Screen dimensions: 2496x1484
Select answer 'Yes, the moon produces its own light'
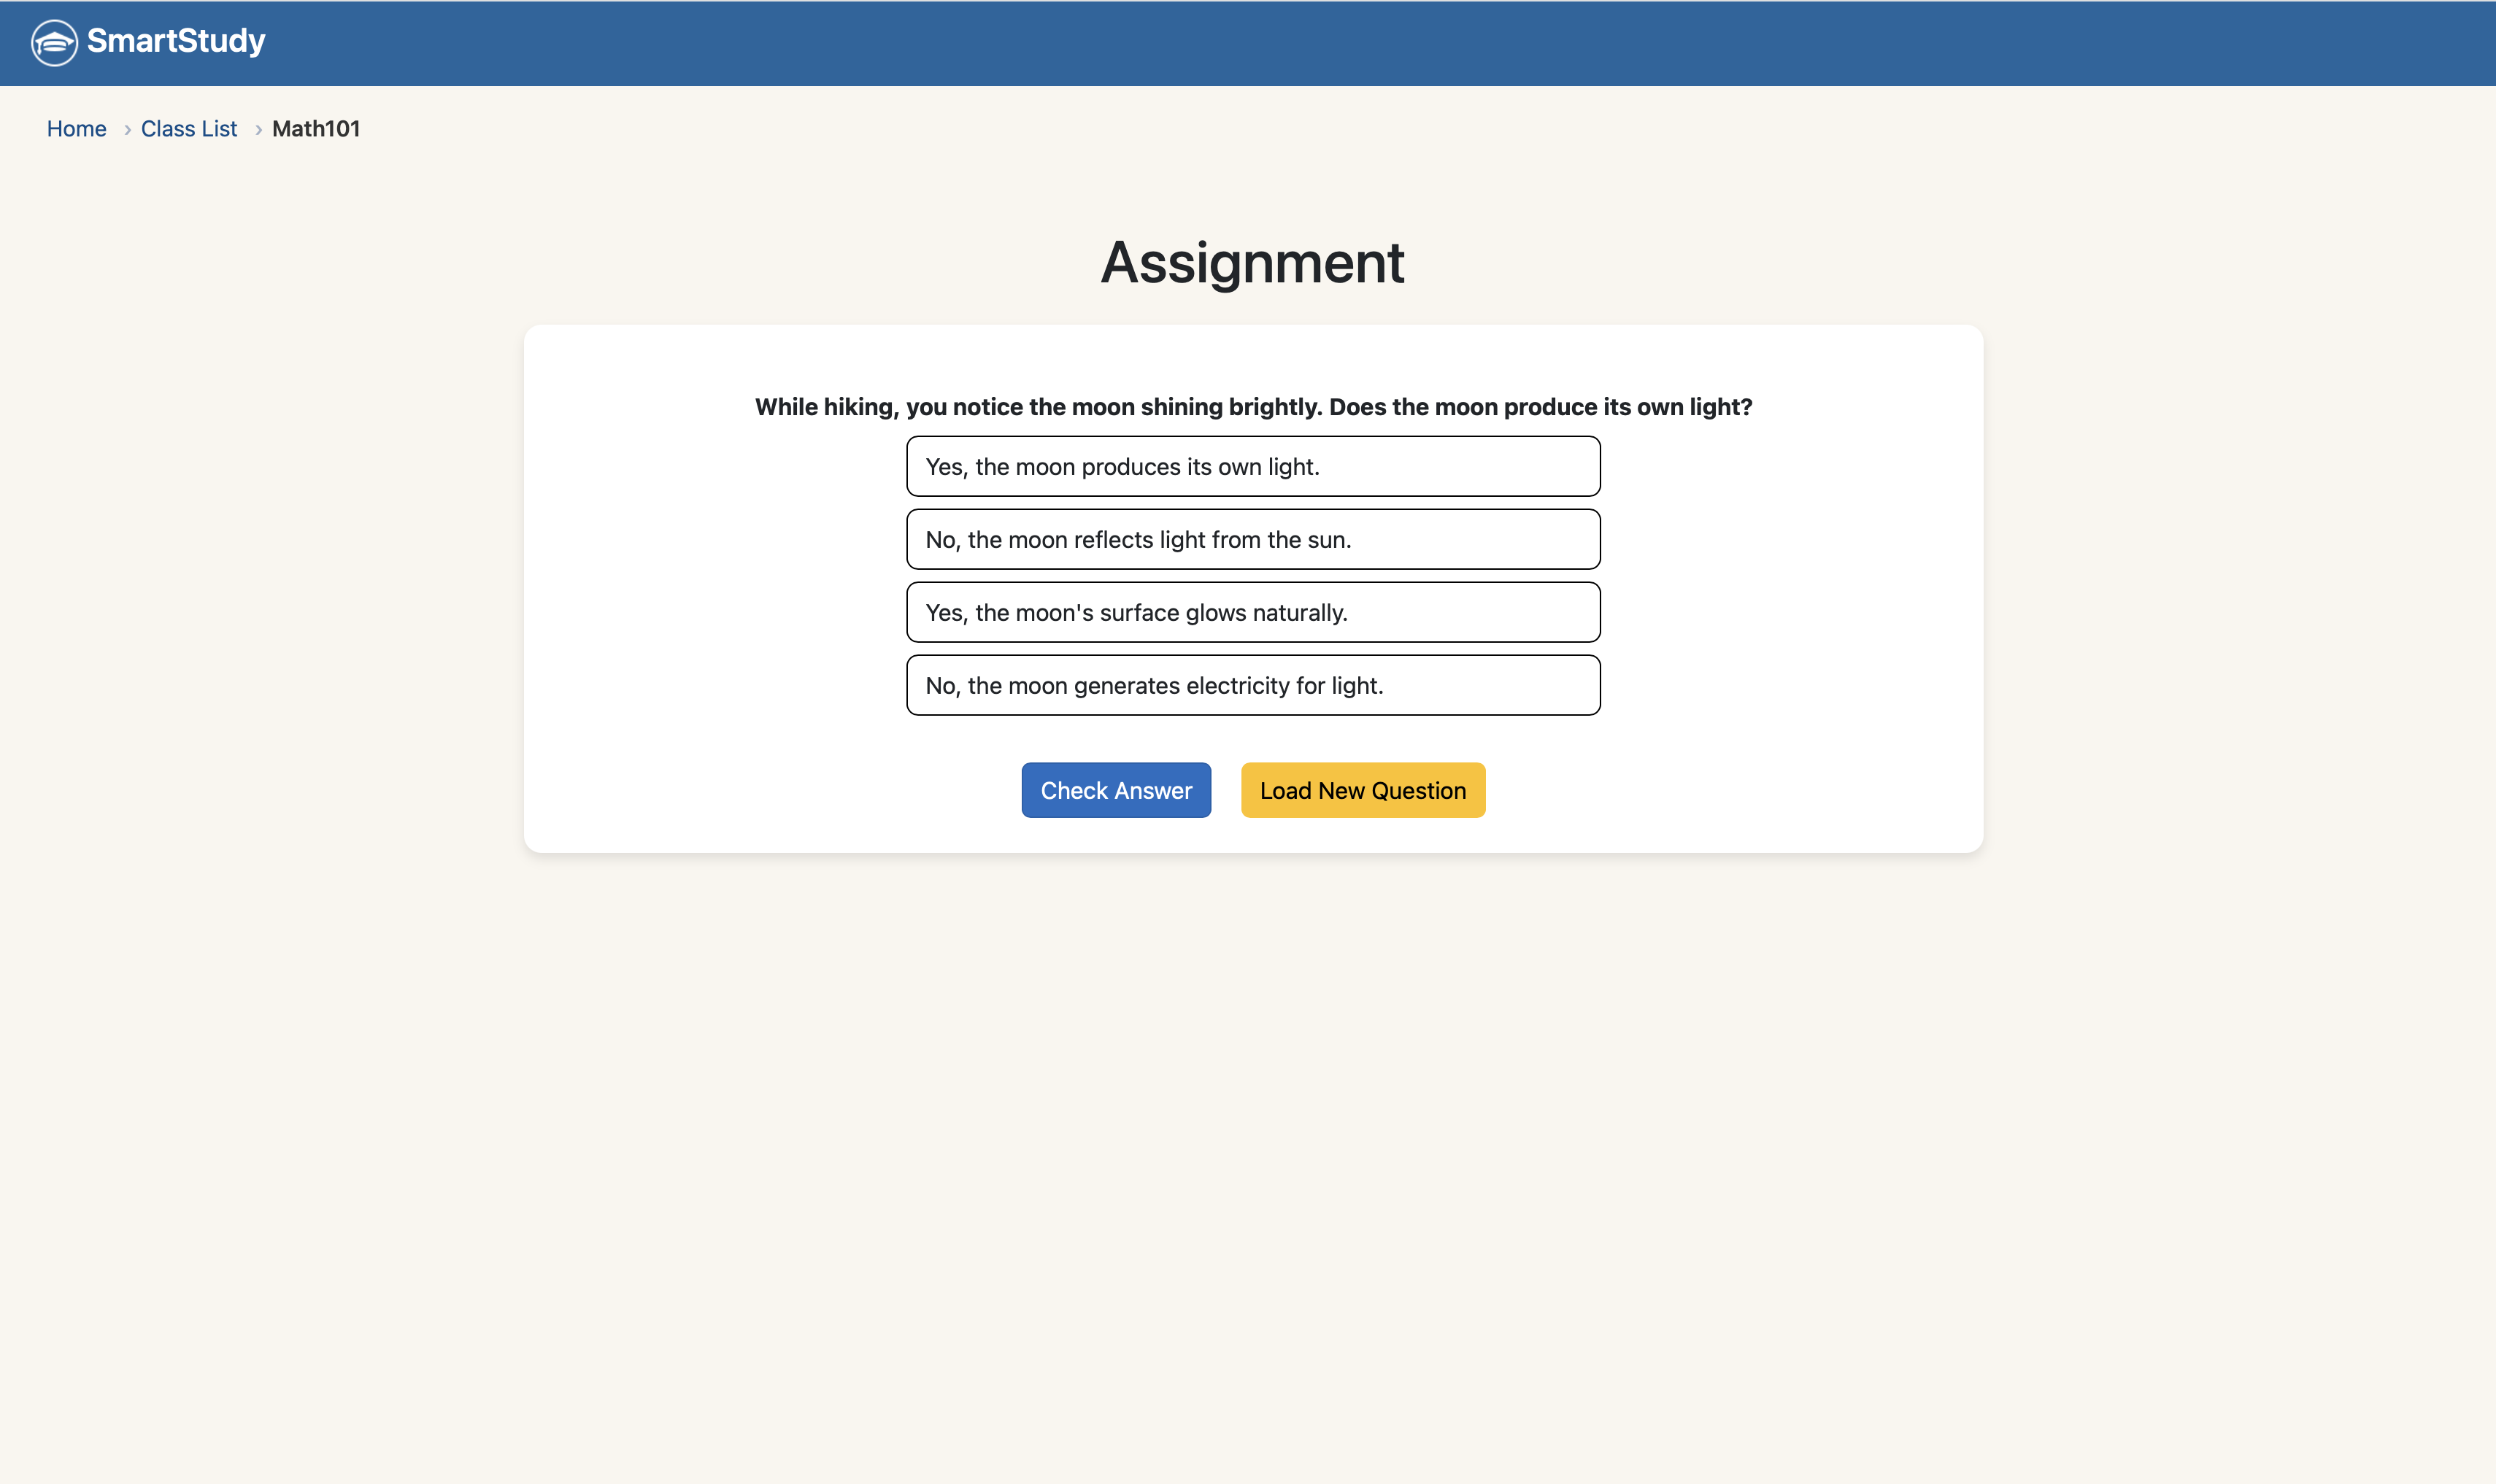tap(1253, 466)
